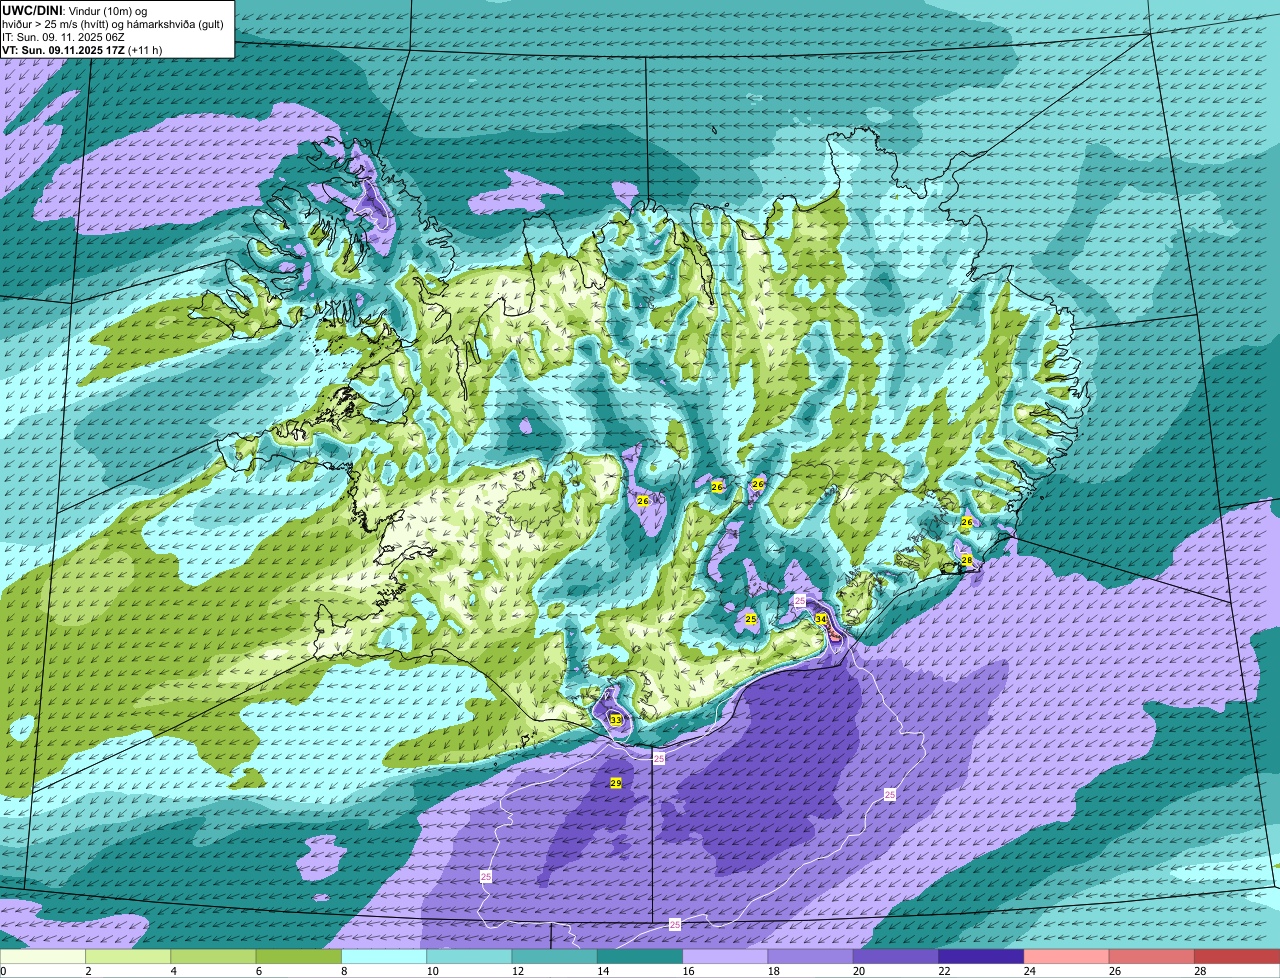Click the legend scale value 8
Image resolution: width=1280 pixels, height=978 pixels.
point(344,971)
